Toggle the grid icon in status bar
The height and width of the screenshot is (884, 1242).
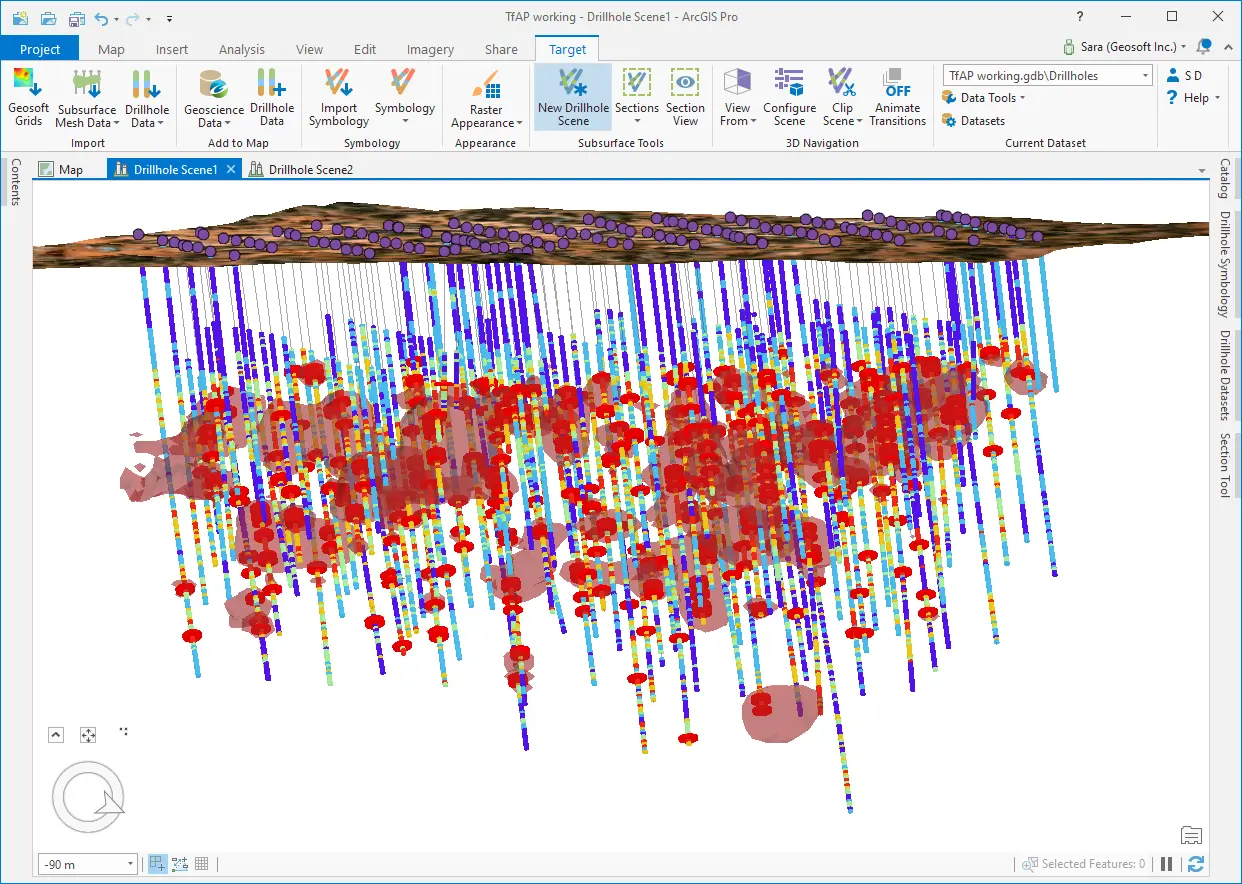click(201, 864)
